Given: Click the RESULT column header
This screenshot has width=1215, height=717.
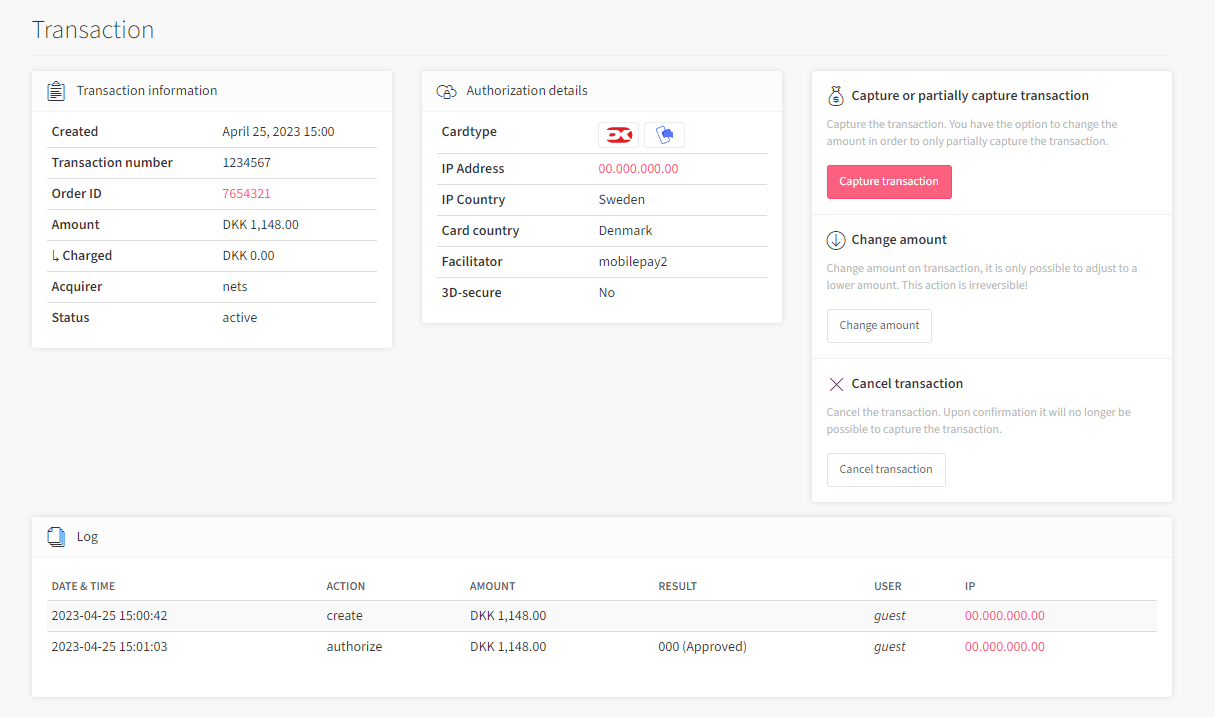Looking at the screenshot, I should coord(677,586).
